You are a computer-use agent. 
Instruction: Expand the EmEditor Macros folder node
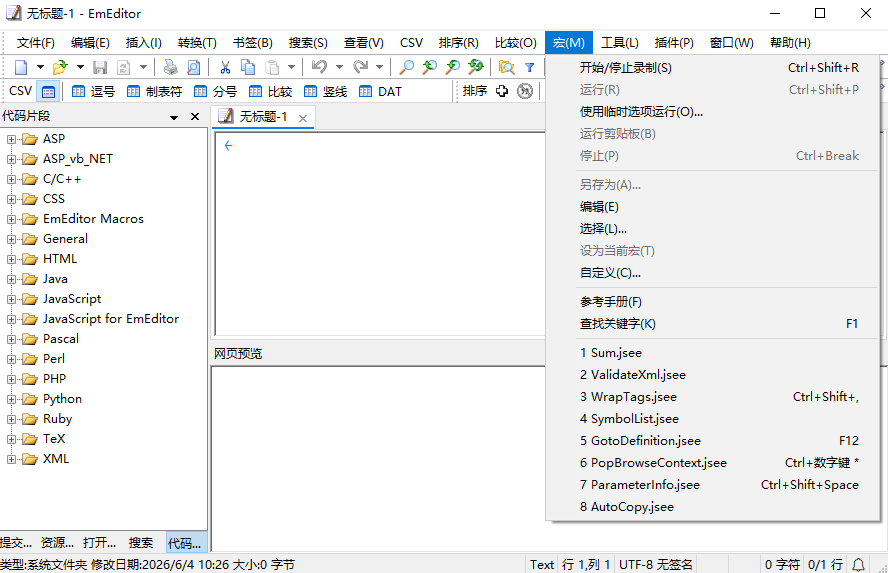click(x=11, y=219)
